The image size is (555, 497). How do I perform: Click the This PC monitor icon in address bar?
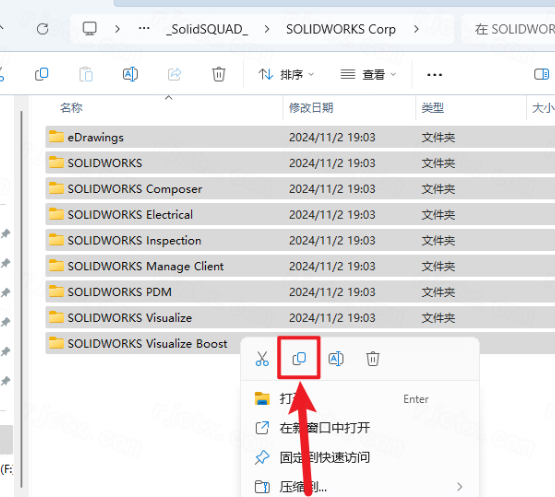[x=90, y=28]
